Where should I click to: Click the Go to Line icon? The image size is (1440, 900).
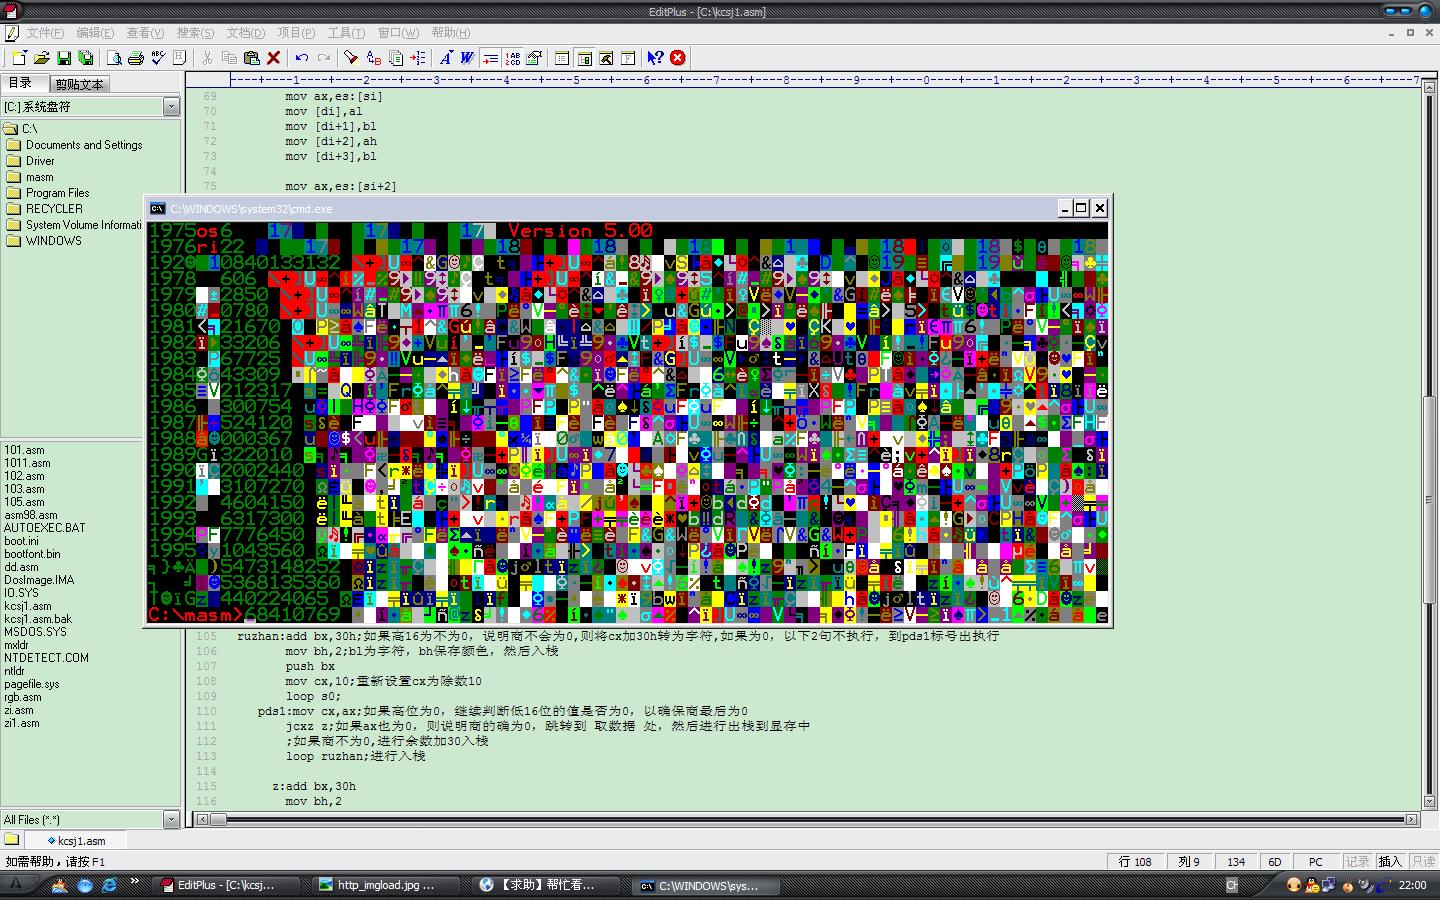[417, 58]
